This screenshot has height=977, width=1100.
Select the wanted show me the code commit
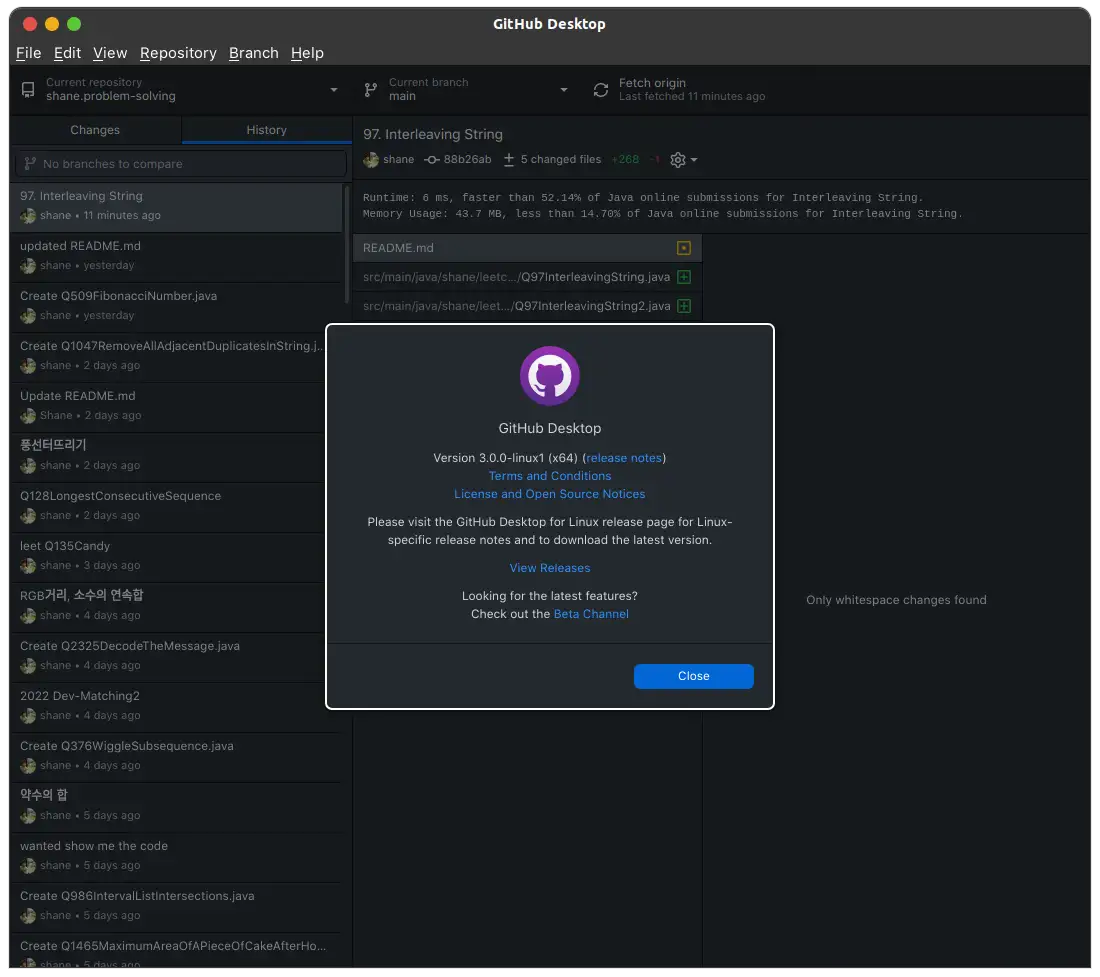pos(175,857)
